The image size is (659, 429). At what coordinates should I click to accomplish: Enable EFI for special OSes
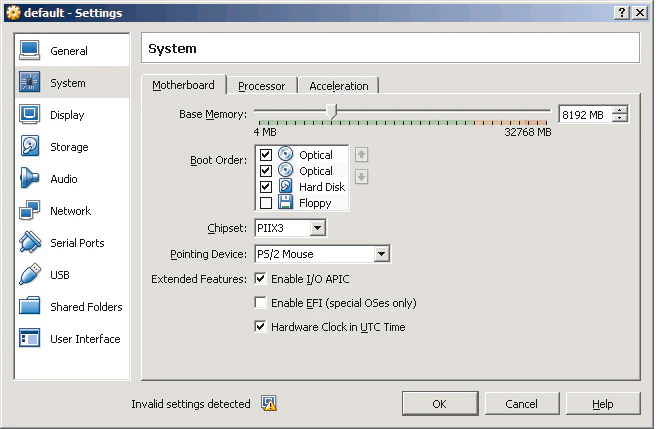[x=261, y=303]
